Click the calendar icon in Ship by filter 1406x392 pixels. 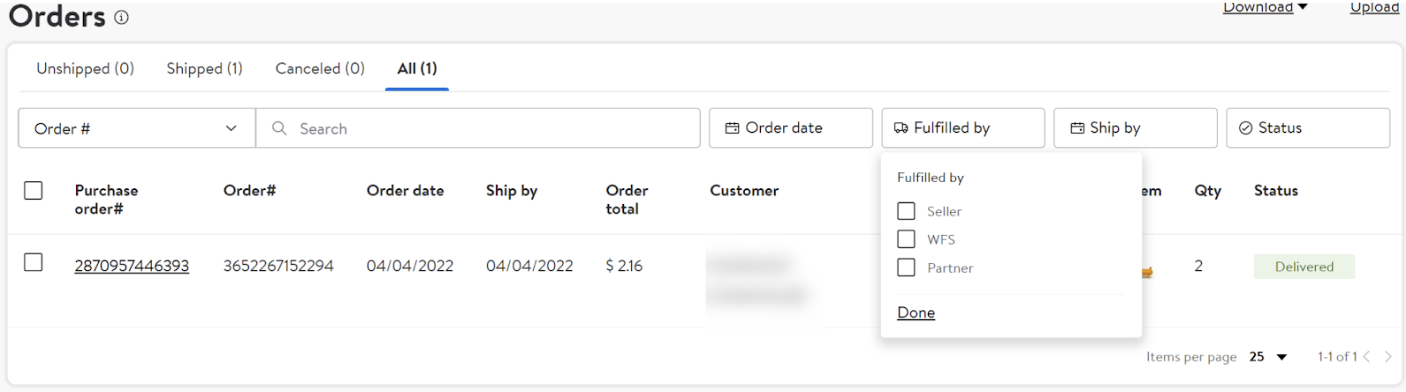click(x=1077, y=128)
